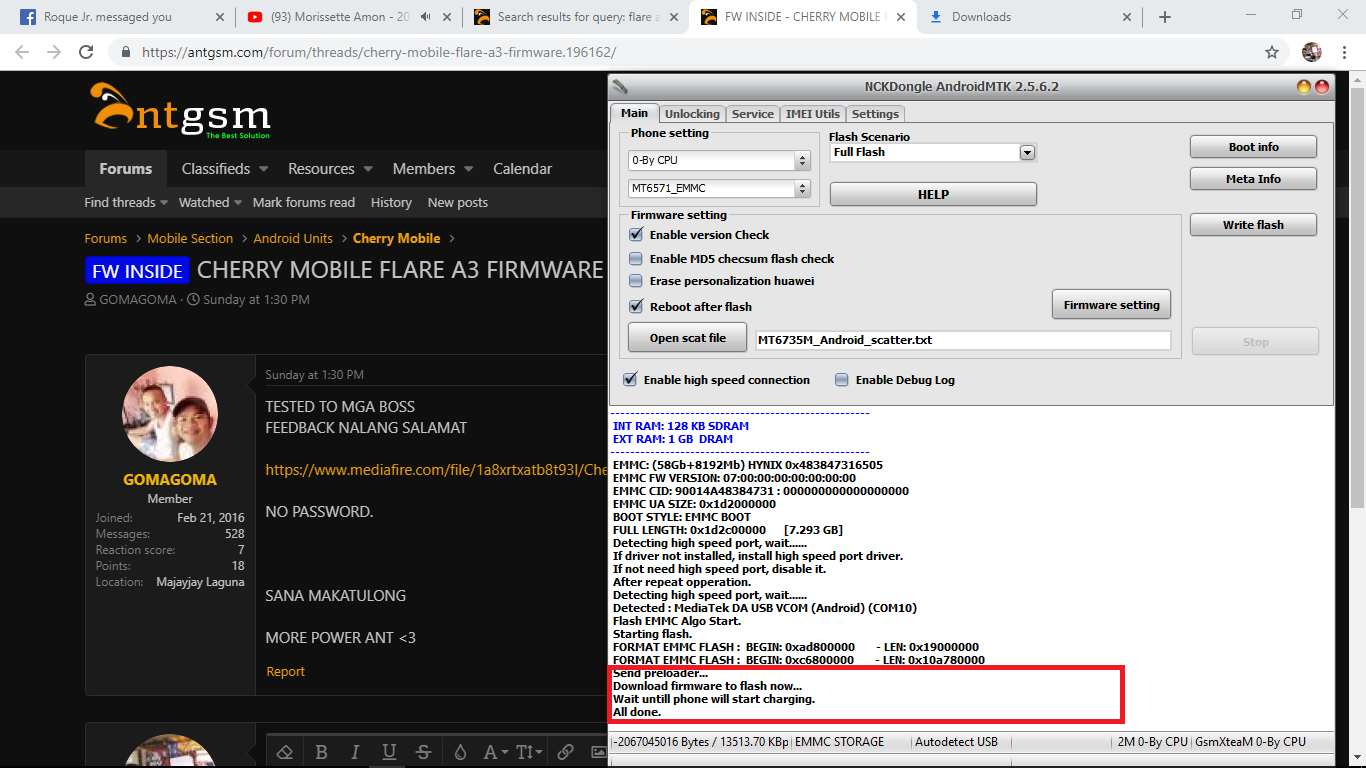Toggle Reboot after flash checkbox
1366x768 pixels.
pyautogui.click(x=636, y=307)
